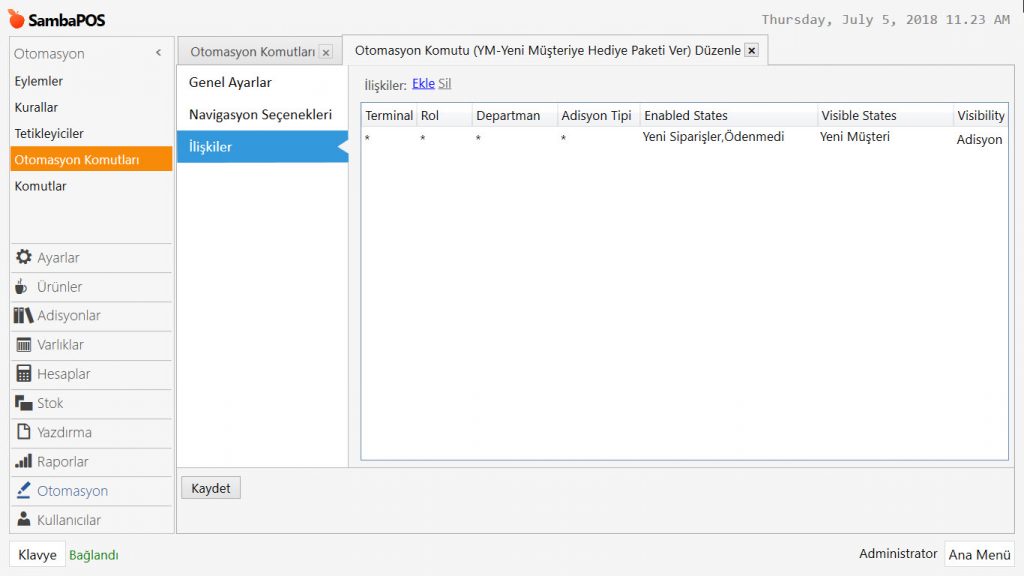Click the Raporlar bar chart icon
Viewport: 1024px width, 576px height.
tap(24, 462)
